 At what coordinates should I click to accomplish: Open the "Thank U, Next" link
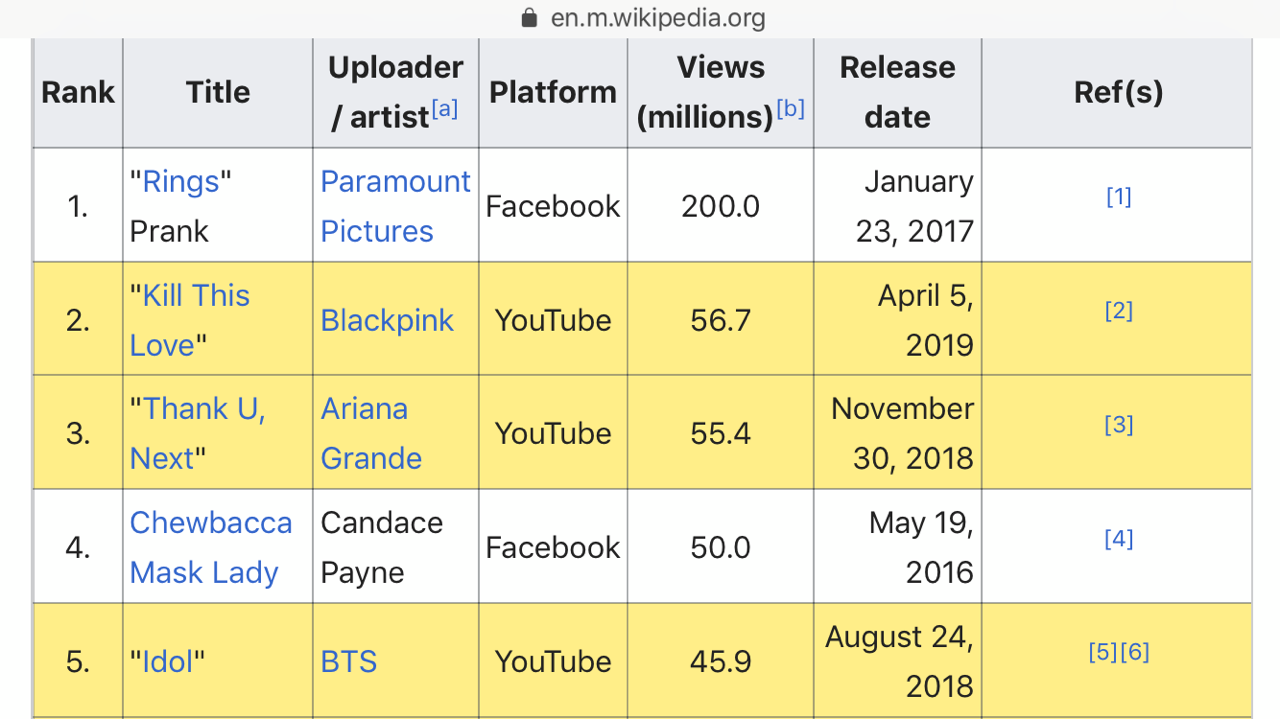[198, 433]
